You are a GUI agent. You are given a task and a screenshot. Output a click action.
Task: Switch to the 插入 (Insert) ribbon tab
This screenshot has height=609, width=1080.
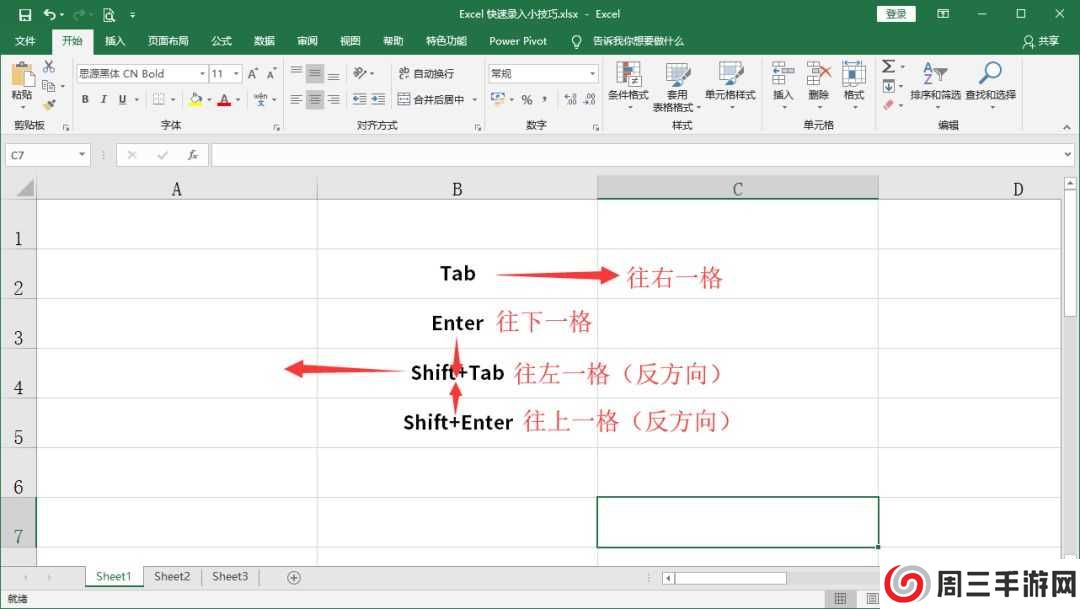[x=115, y=41]
